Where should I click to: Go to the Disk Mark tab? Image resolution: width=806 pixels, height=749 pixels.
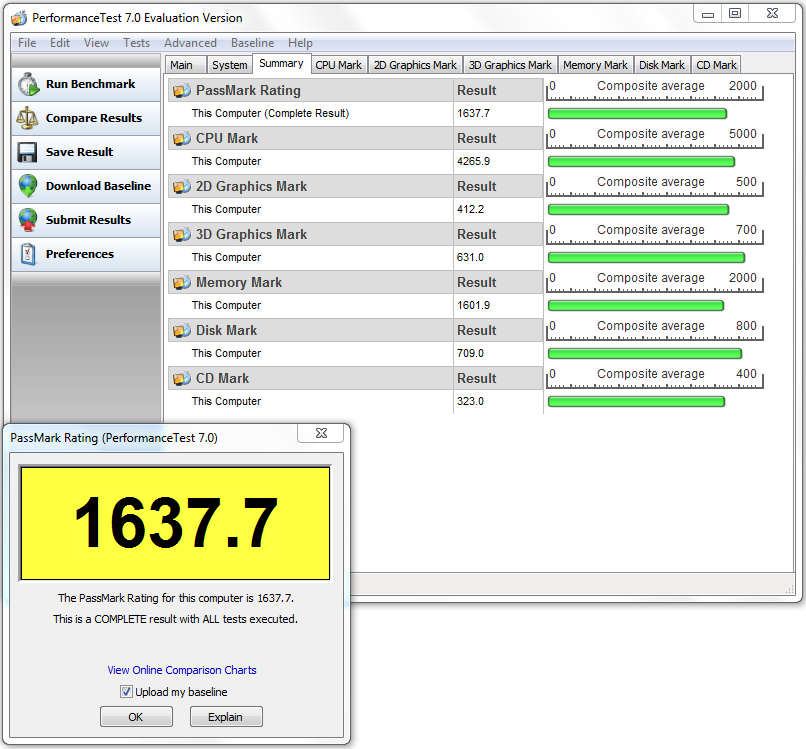[x=662, y=65]
